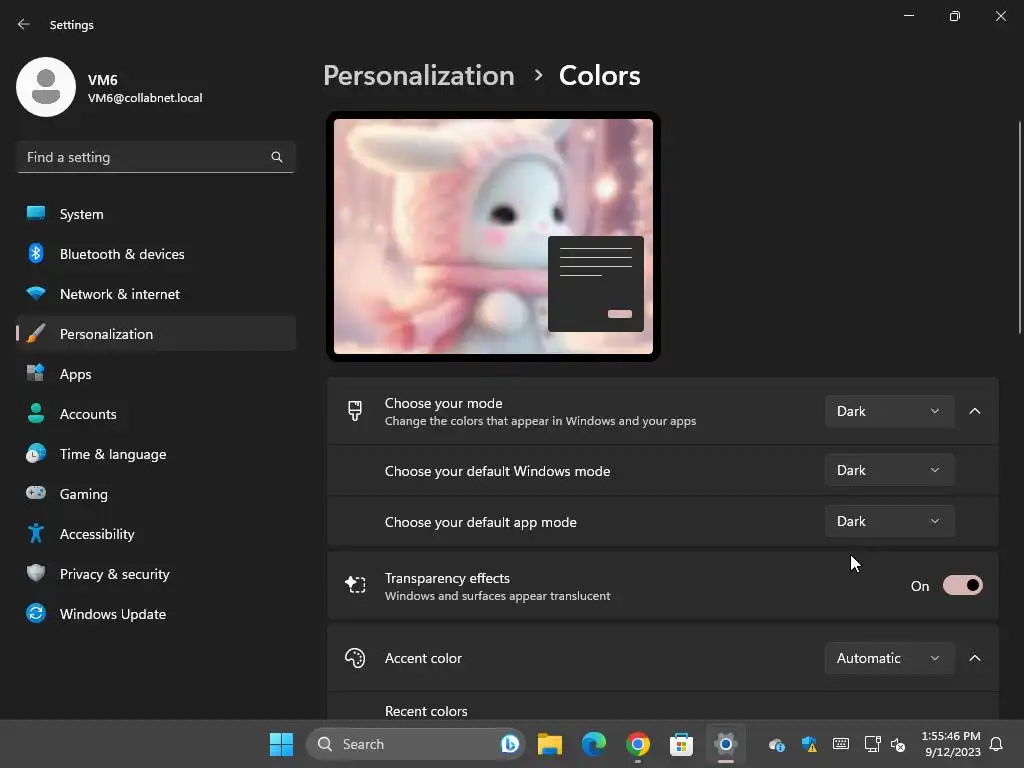Click the Bluetooth icon in sidebar
The width and height of the screenshot is (1024, 768).
tap(36, 253)
